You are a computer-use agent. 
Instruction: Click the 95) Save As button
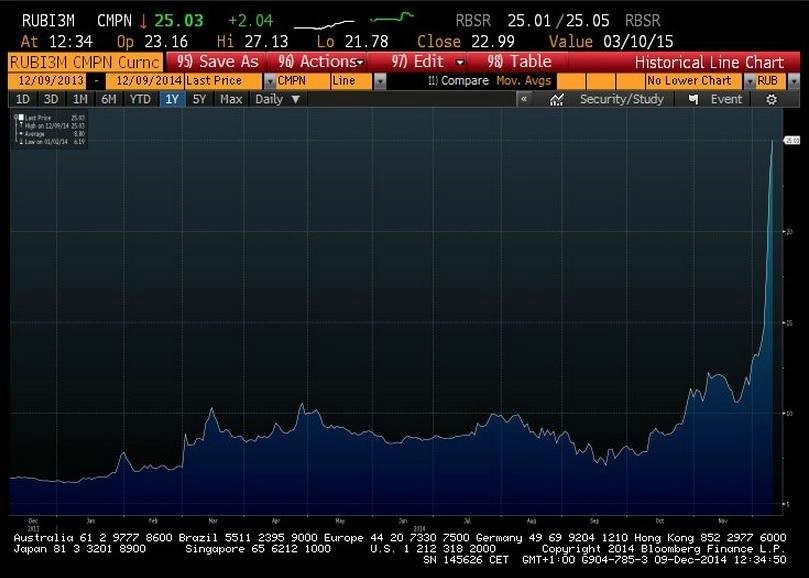[217, 62]
